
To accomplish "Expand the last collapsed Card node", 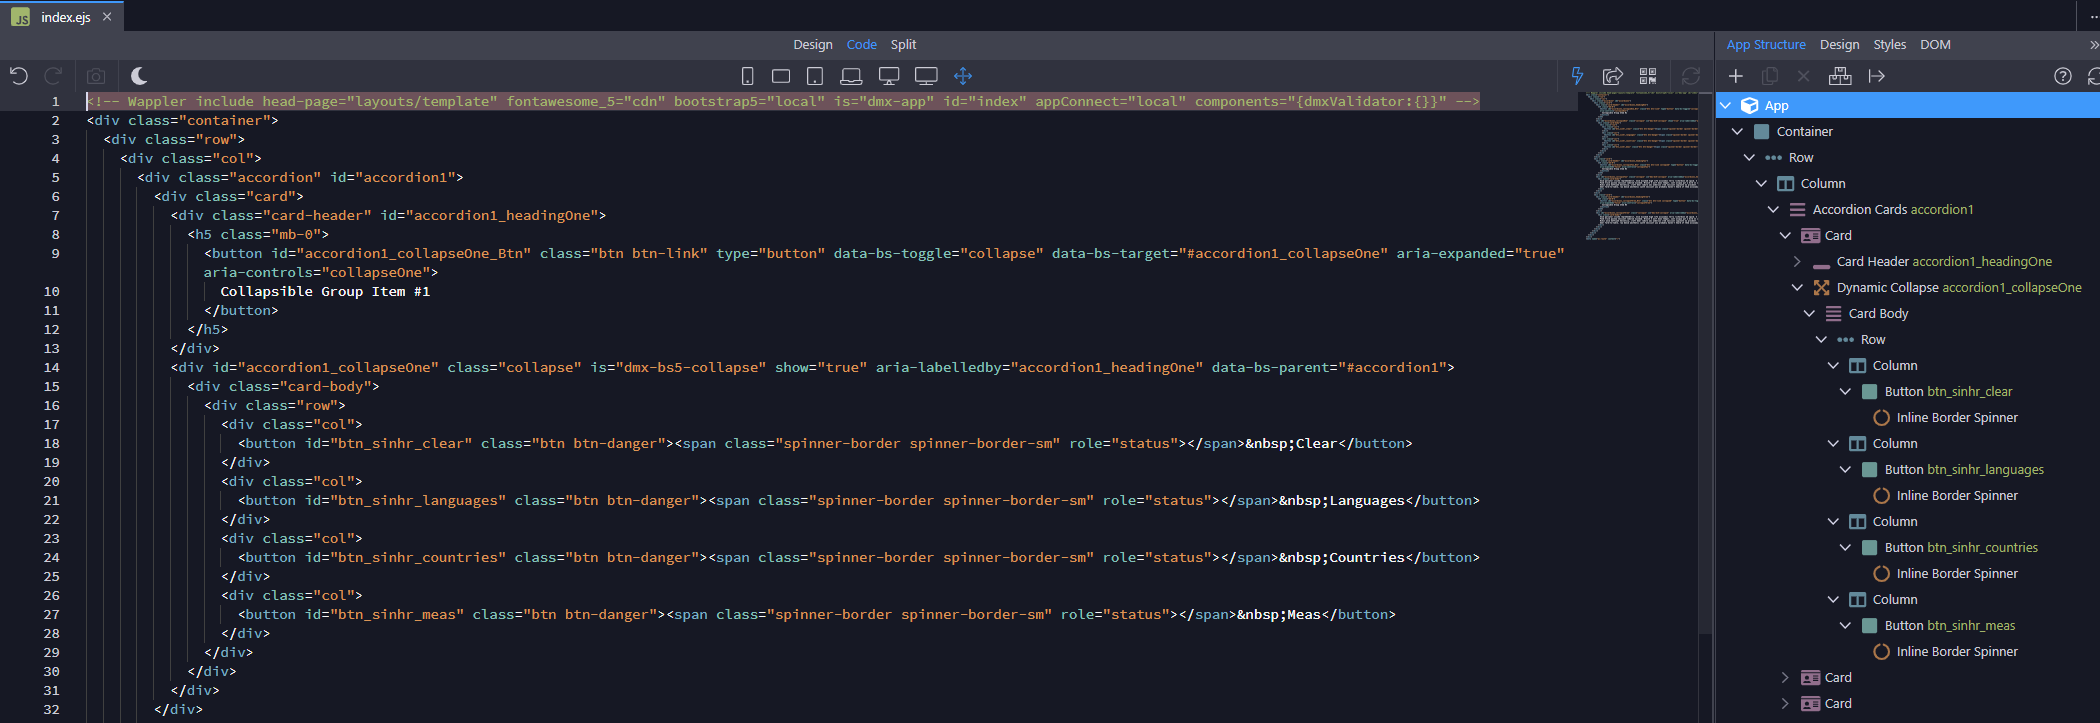I will pyautogui.click(x=1786, y=704).
